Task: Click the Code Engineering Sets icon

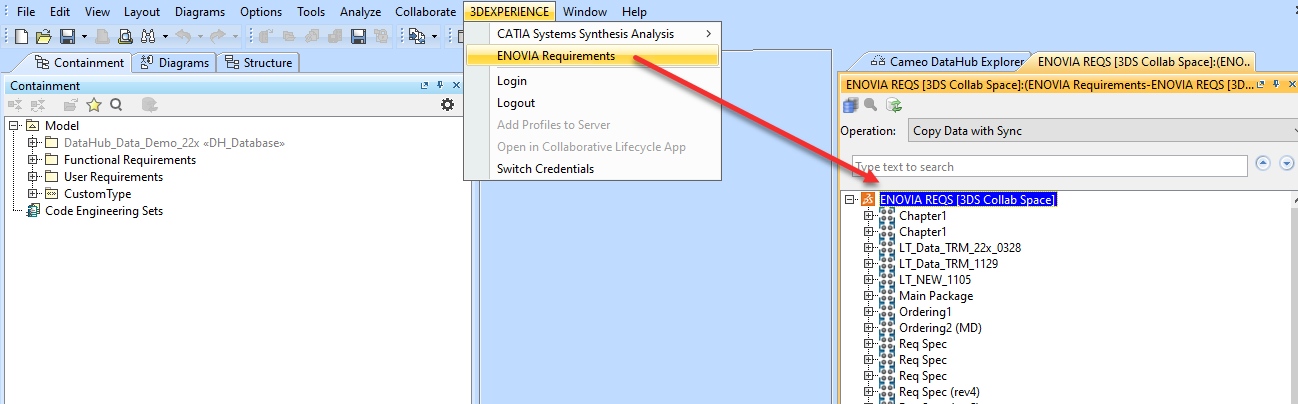Action: 35,211
